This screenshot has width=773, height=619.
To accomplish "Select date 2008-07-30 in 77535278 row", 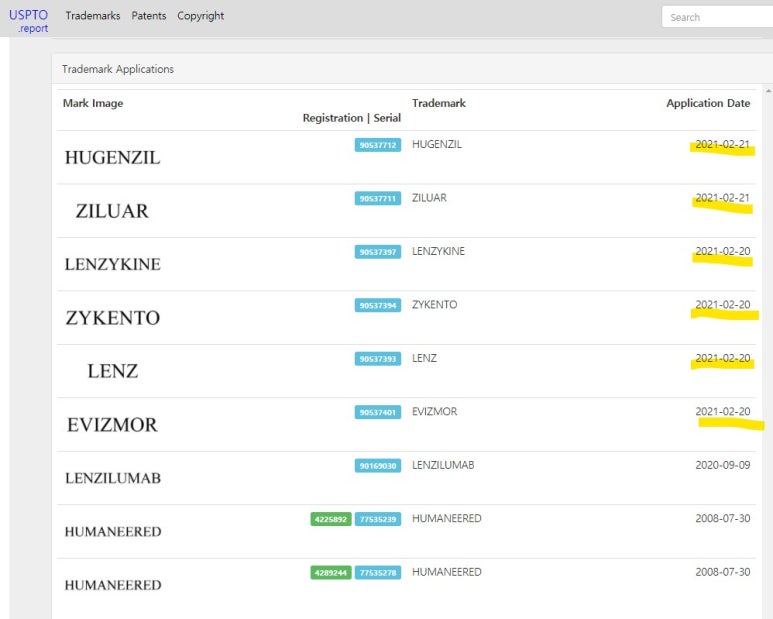I will pyautogui.click(x=723, y=572).
